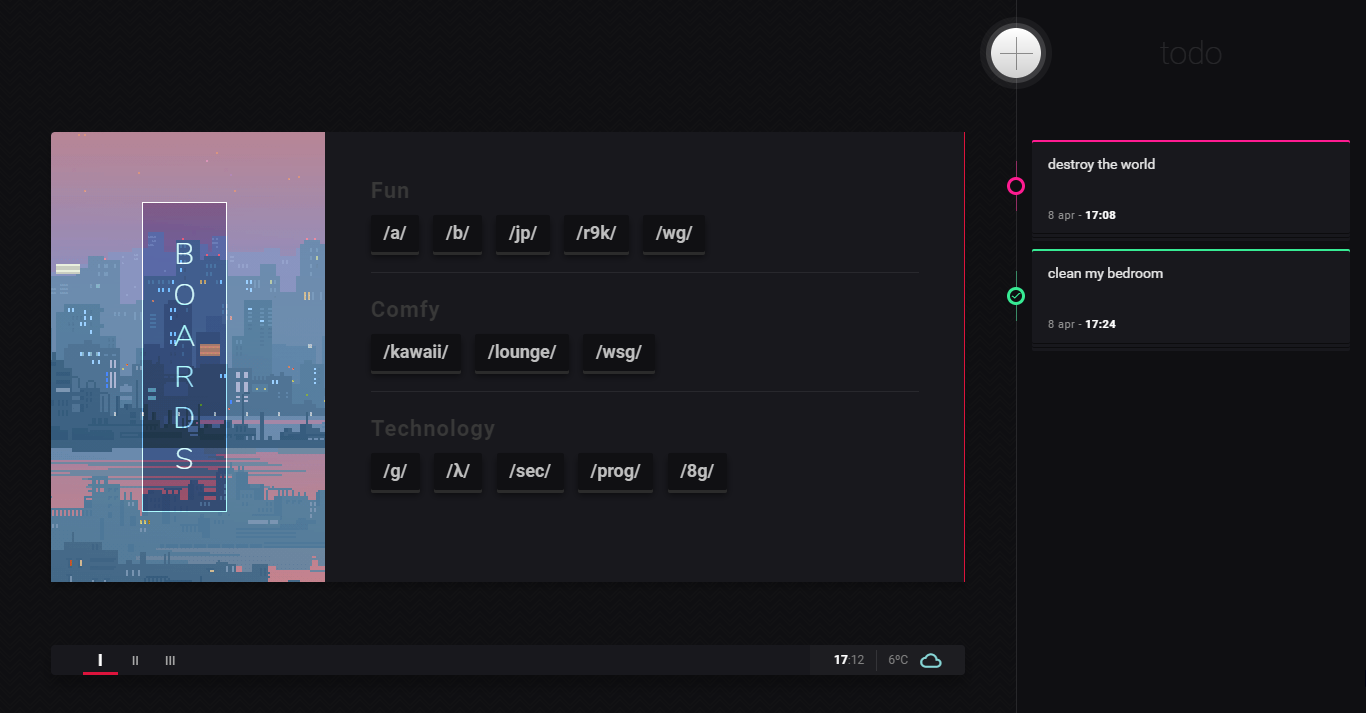This screenshot has width=1366, height=713.
Task: Click the cloud weather icon
Action: pos(931,660)
